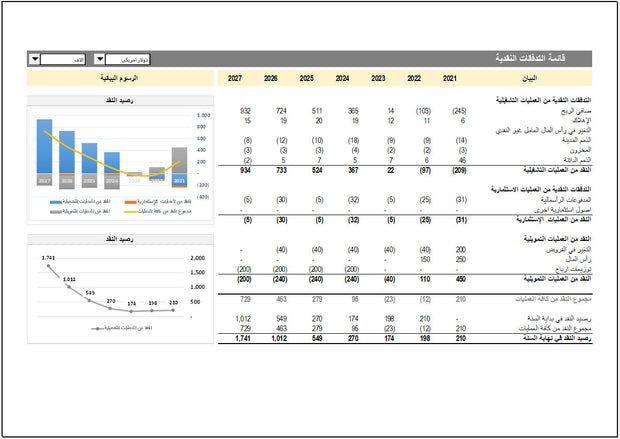The width and height of the screenshot is (620, 439).
Task: Click the 2021 gray bar in the chart
Action: pyautogui.click(x=179, y=160)
